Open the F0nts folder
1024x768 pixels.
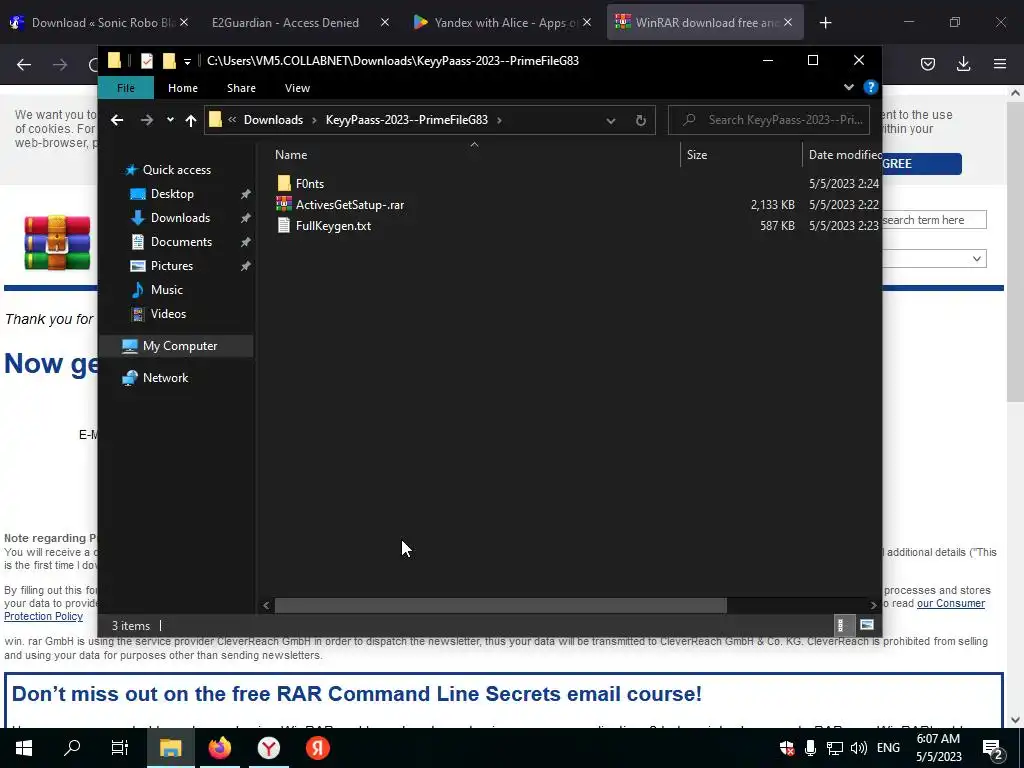click(310, 184)
